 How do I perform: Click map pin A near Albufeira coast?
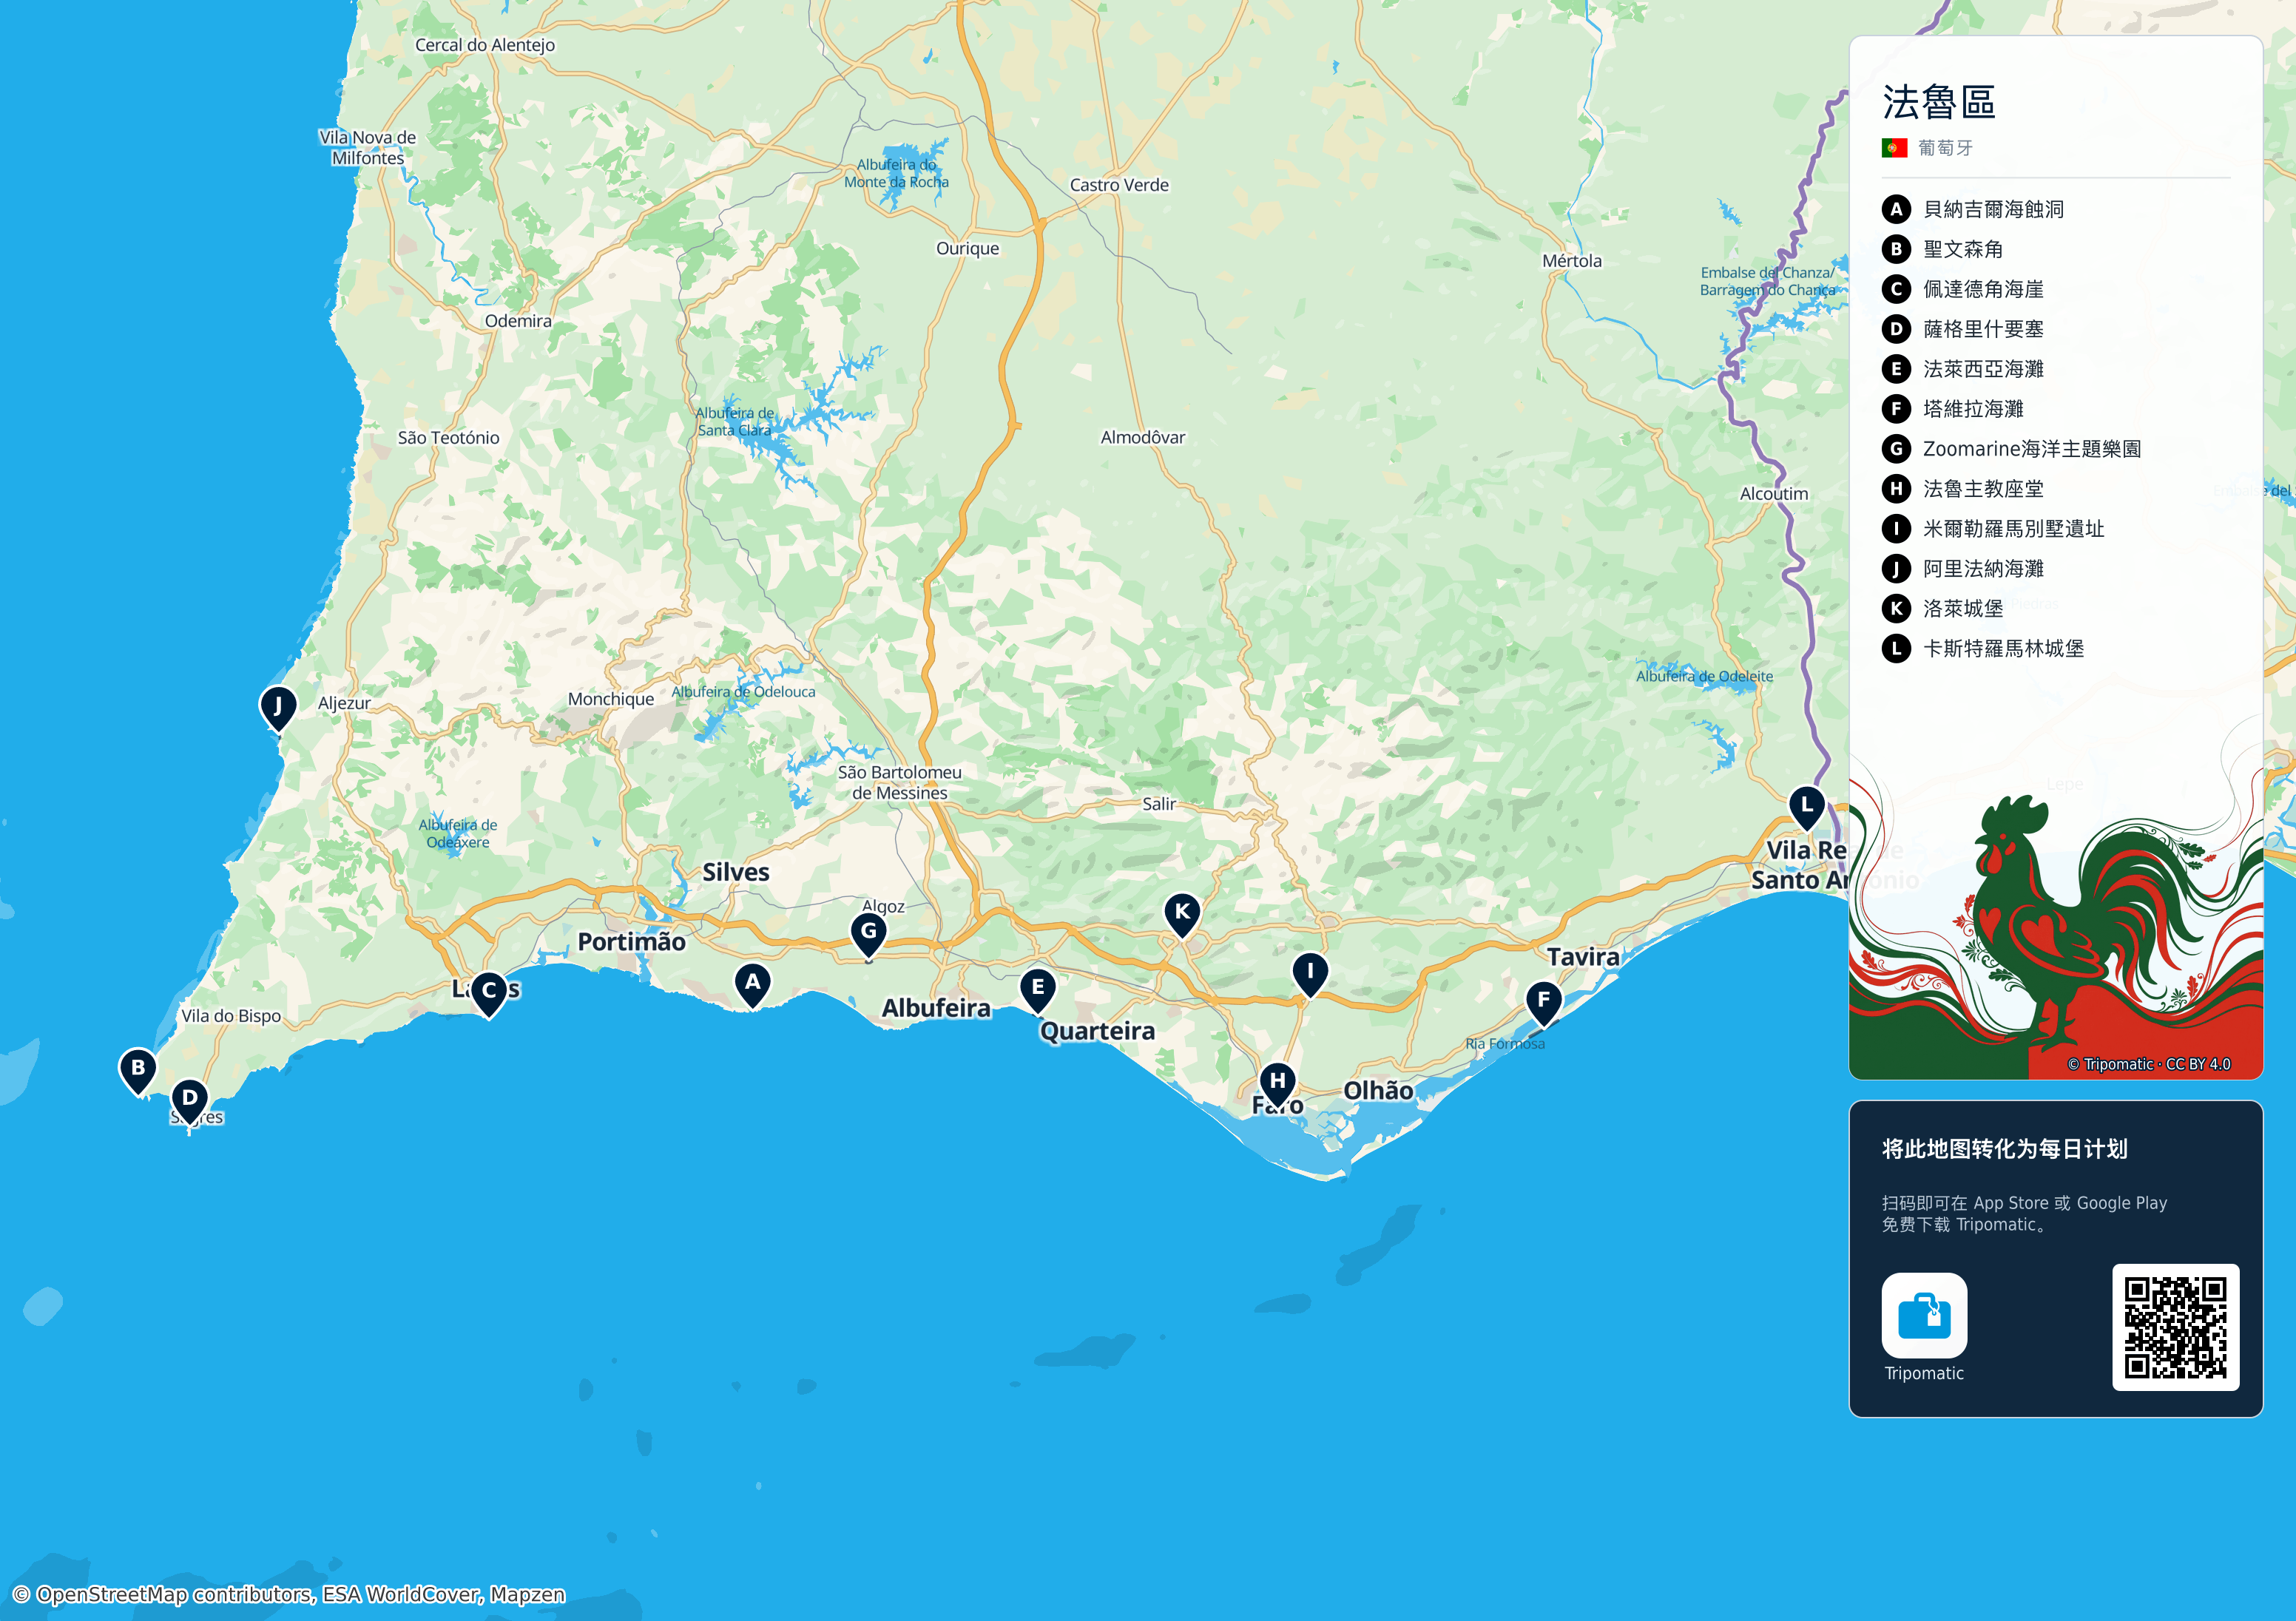click(x=752, y=985)
